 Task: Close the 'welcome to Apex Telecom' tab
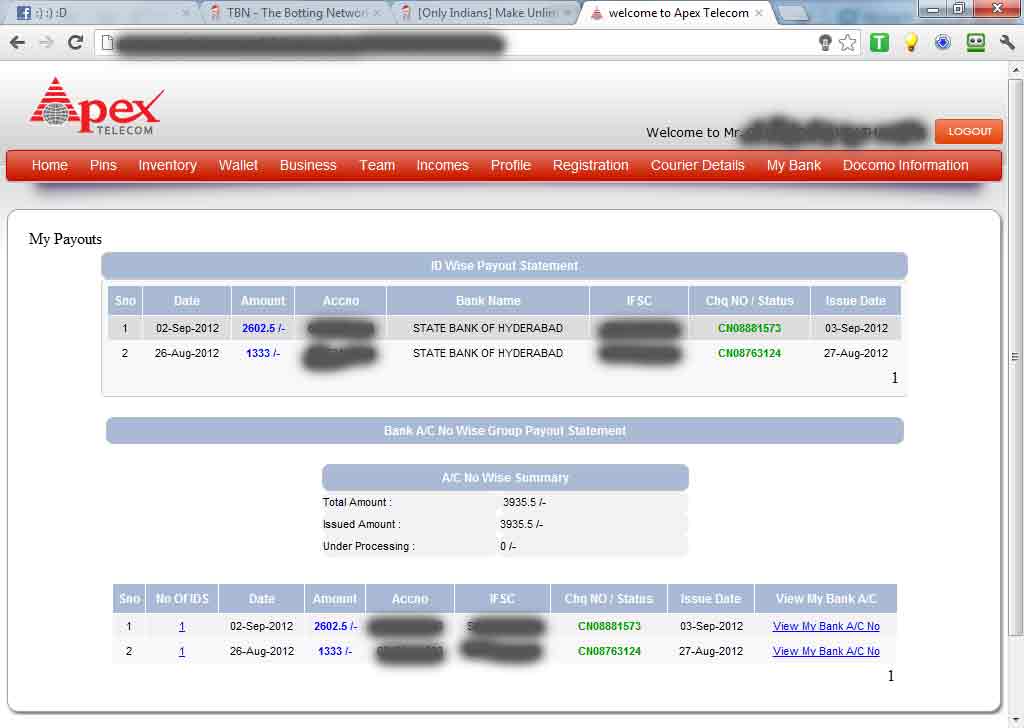tap(759, 13)
